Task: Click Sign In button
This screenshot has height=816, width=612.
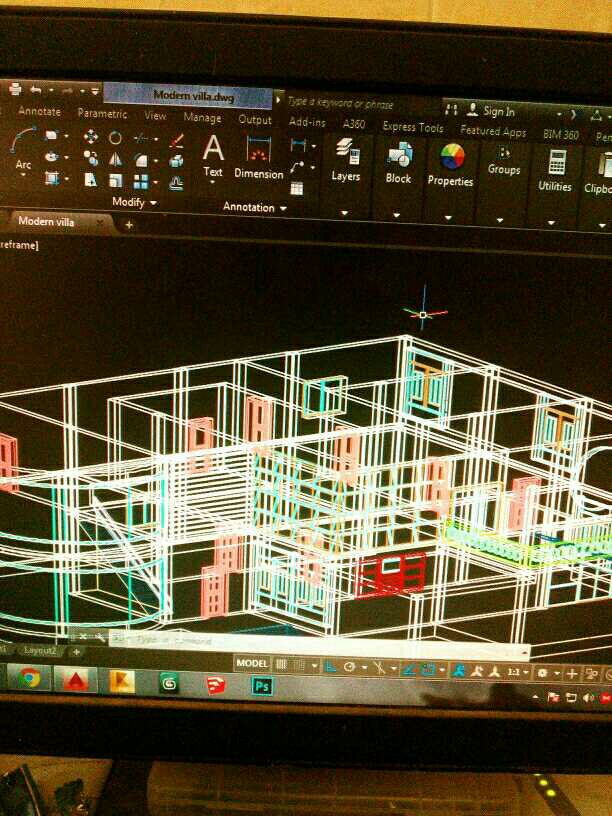Action: [492, 111]
